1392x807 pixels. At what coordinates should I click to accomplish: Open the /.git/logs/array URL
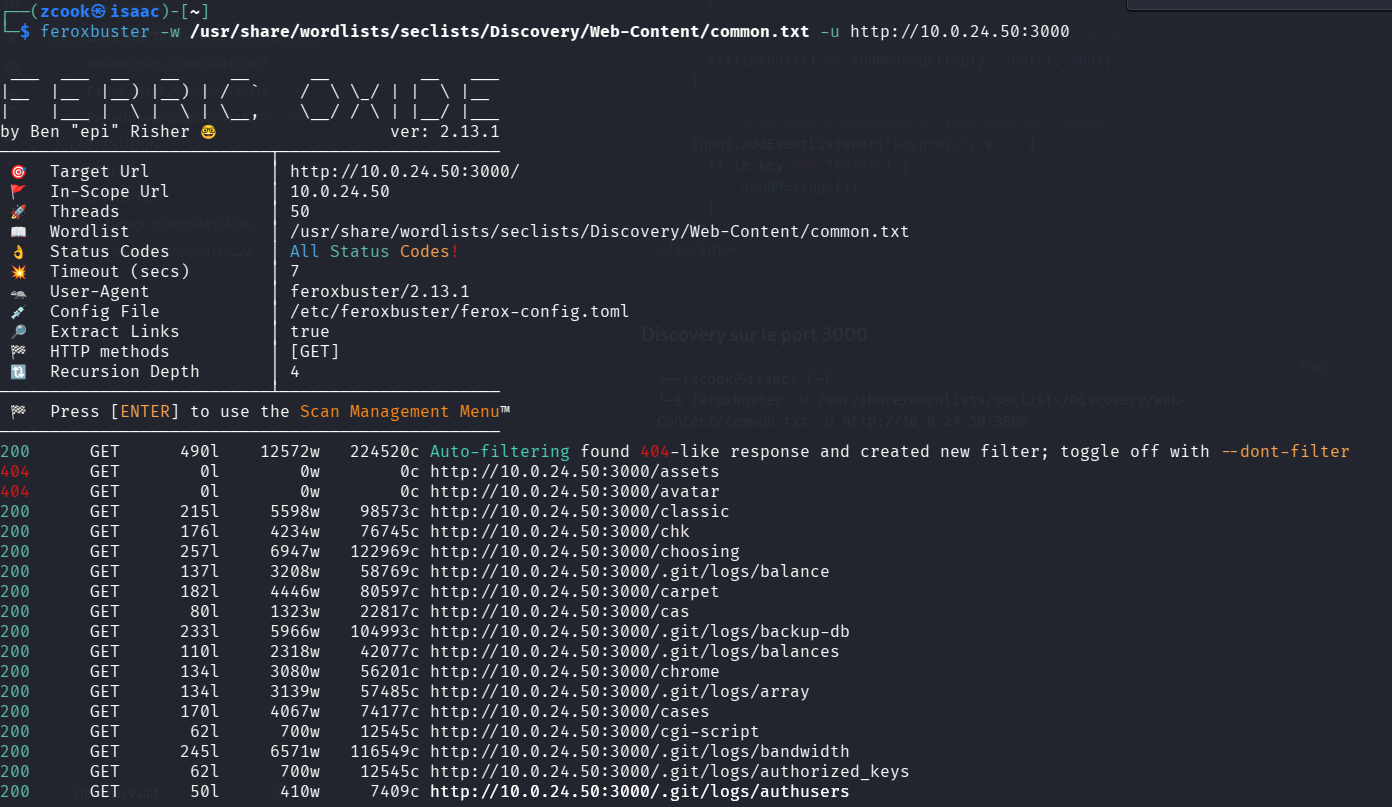[x=620, y=692]
